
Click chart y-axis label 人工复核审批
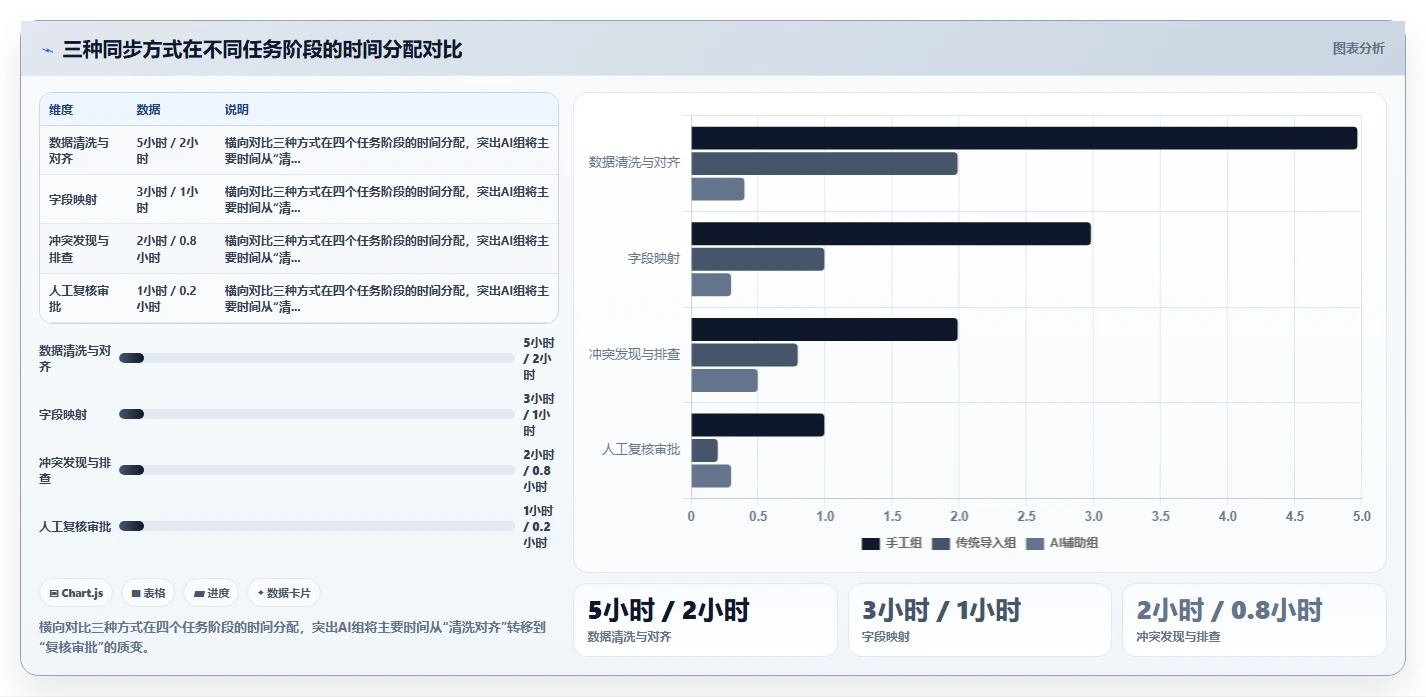[641, 450]
